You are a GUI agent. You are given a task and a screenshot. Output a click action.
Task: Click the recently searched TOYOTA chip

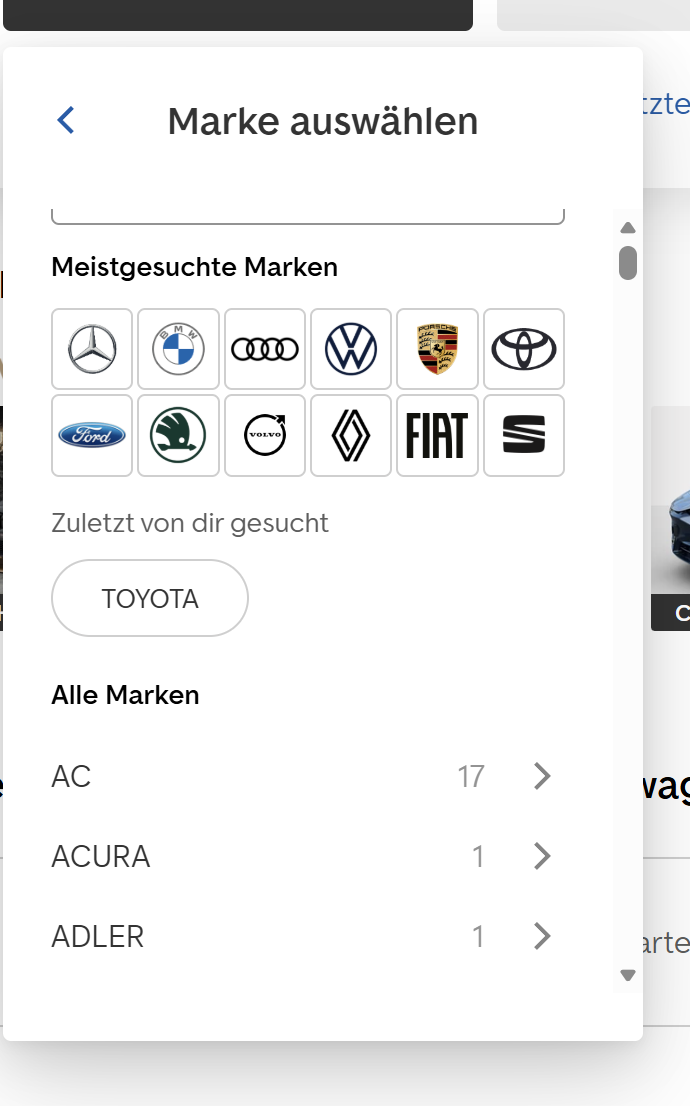coord(150,598)
